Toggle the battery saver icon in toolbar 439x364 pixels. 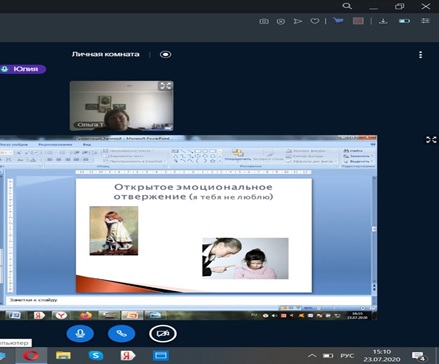(x=404, y=21)
